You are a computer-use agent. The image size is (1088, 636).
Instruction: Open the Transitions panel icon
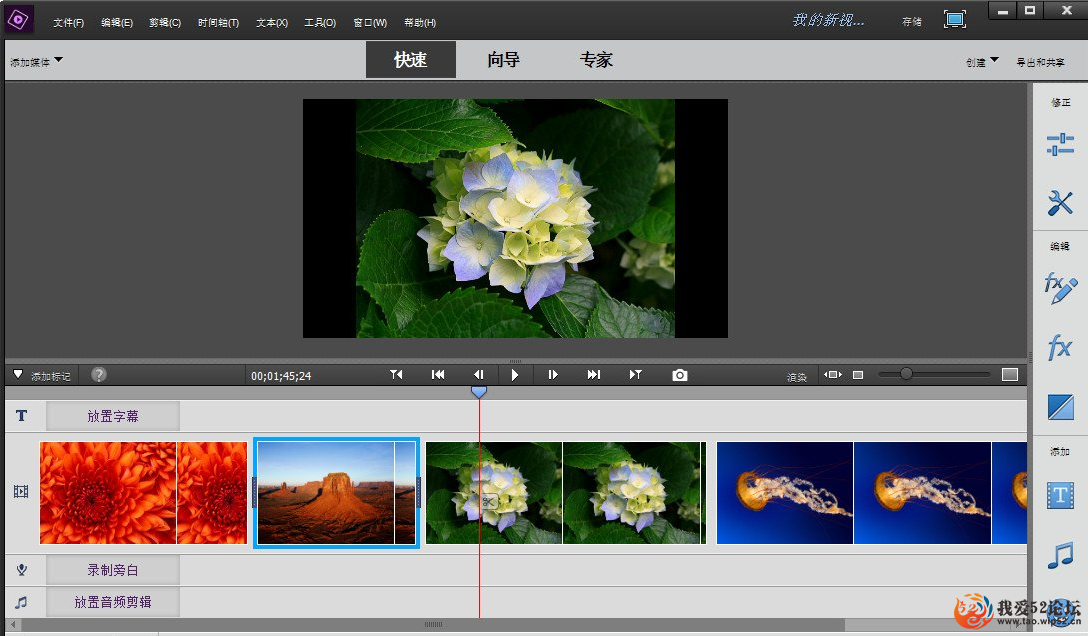(x=1060, y=407)
